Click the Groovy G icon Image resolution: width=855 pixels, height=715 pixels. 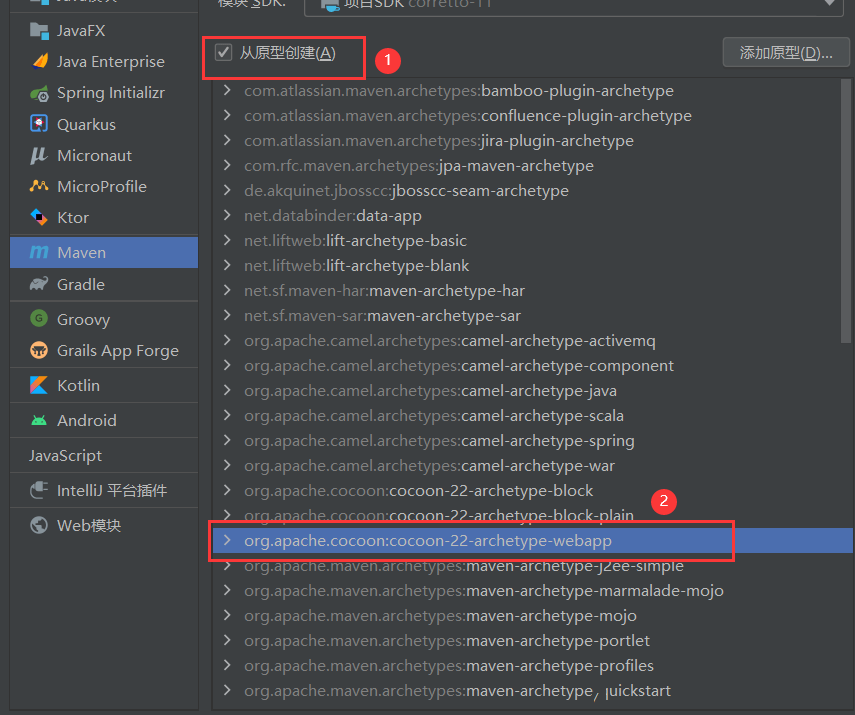click(39, 319)
